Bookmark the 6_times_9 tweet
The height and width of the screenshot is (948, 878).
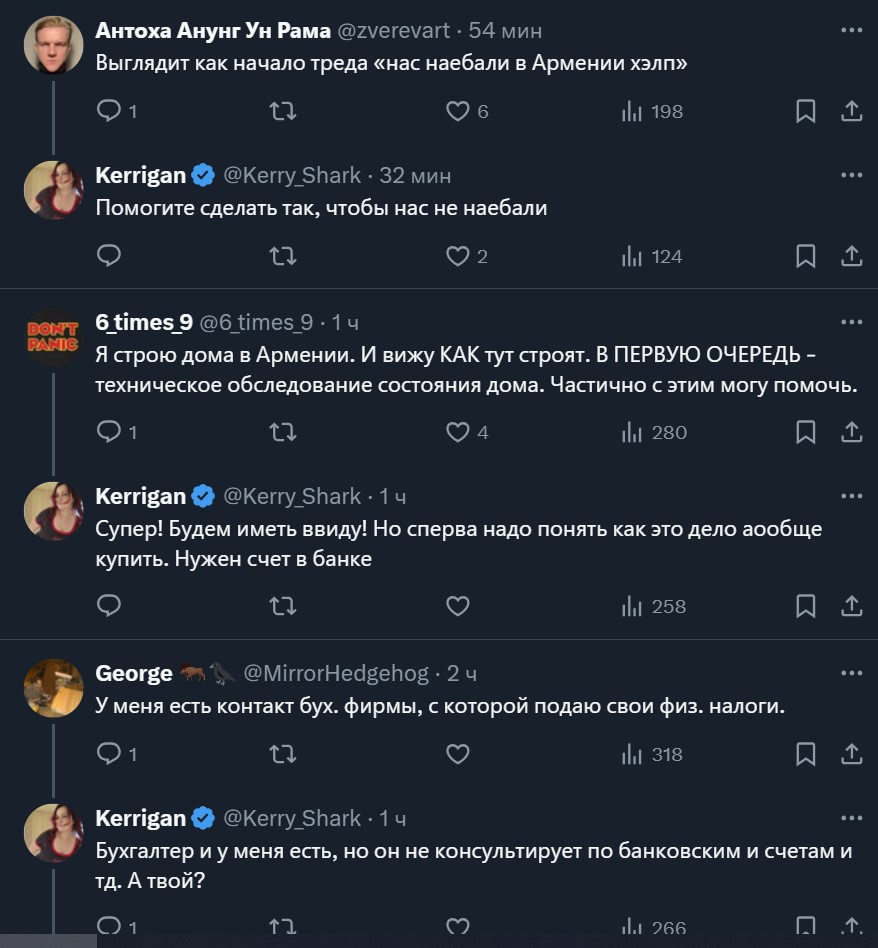(x=805, y=432)
